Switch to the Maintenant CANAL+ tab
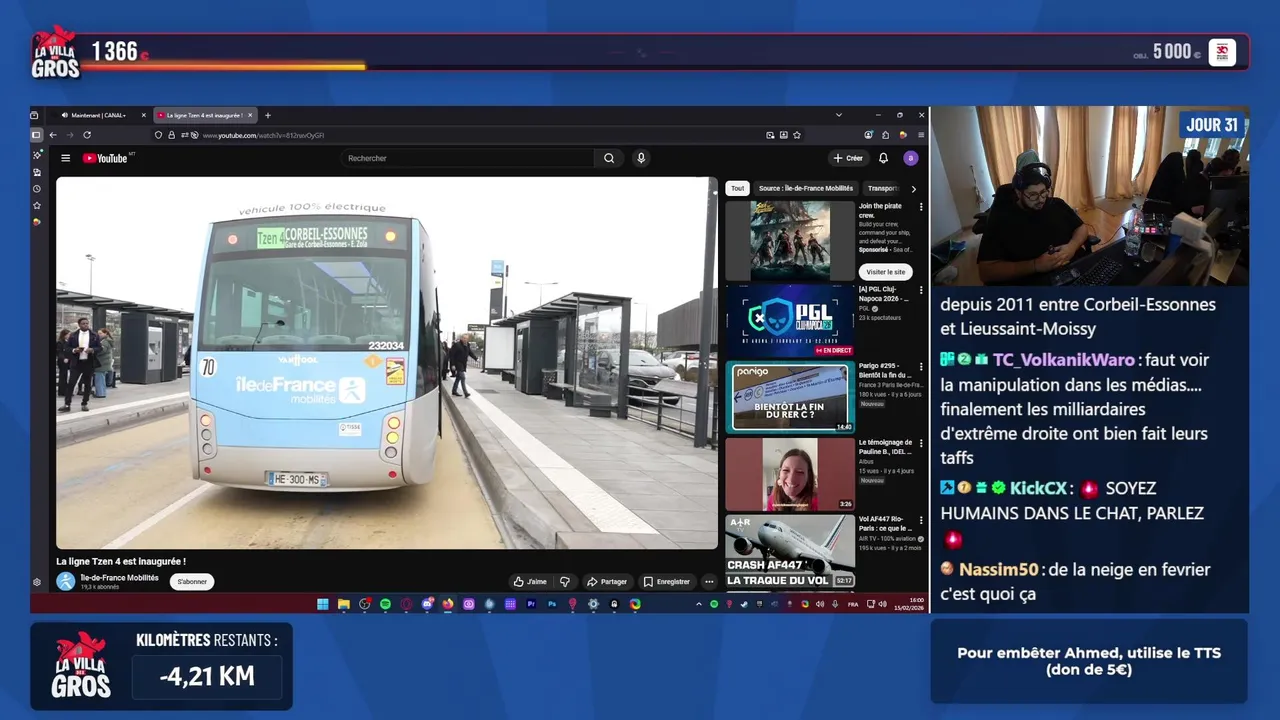The height and width of the screenshot is (720, 1280). click(99, 115)
